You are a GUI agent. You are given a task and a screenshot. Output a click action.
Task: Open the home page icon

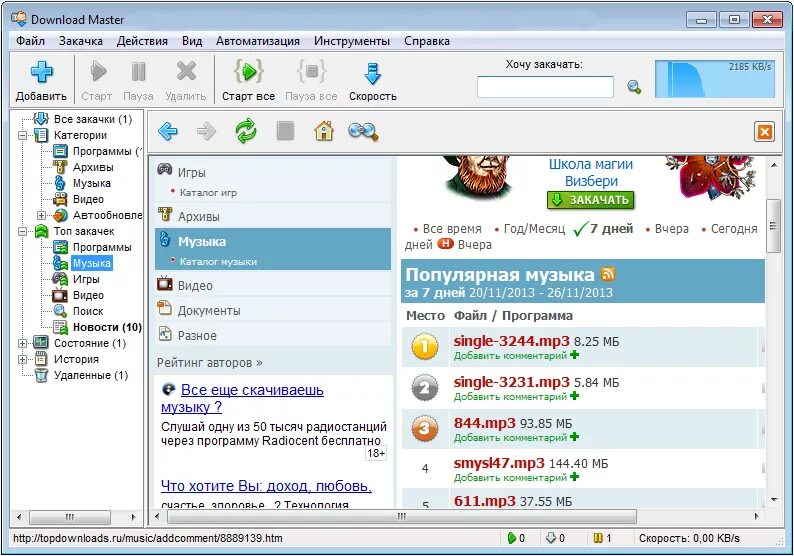(x=324, y=131)
